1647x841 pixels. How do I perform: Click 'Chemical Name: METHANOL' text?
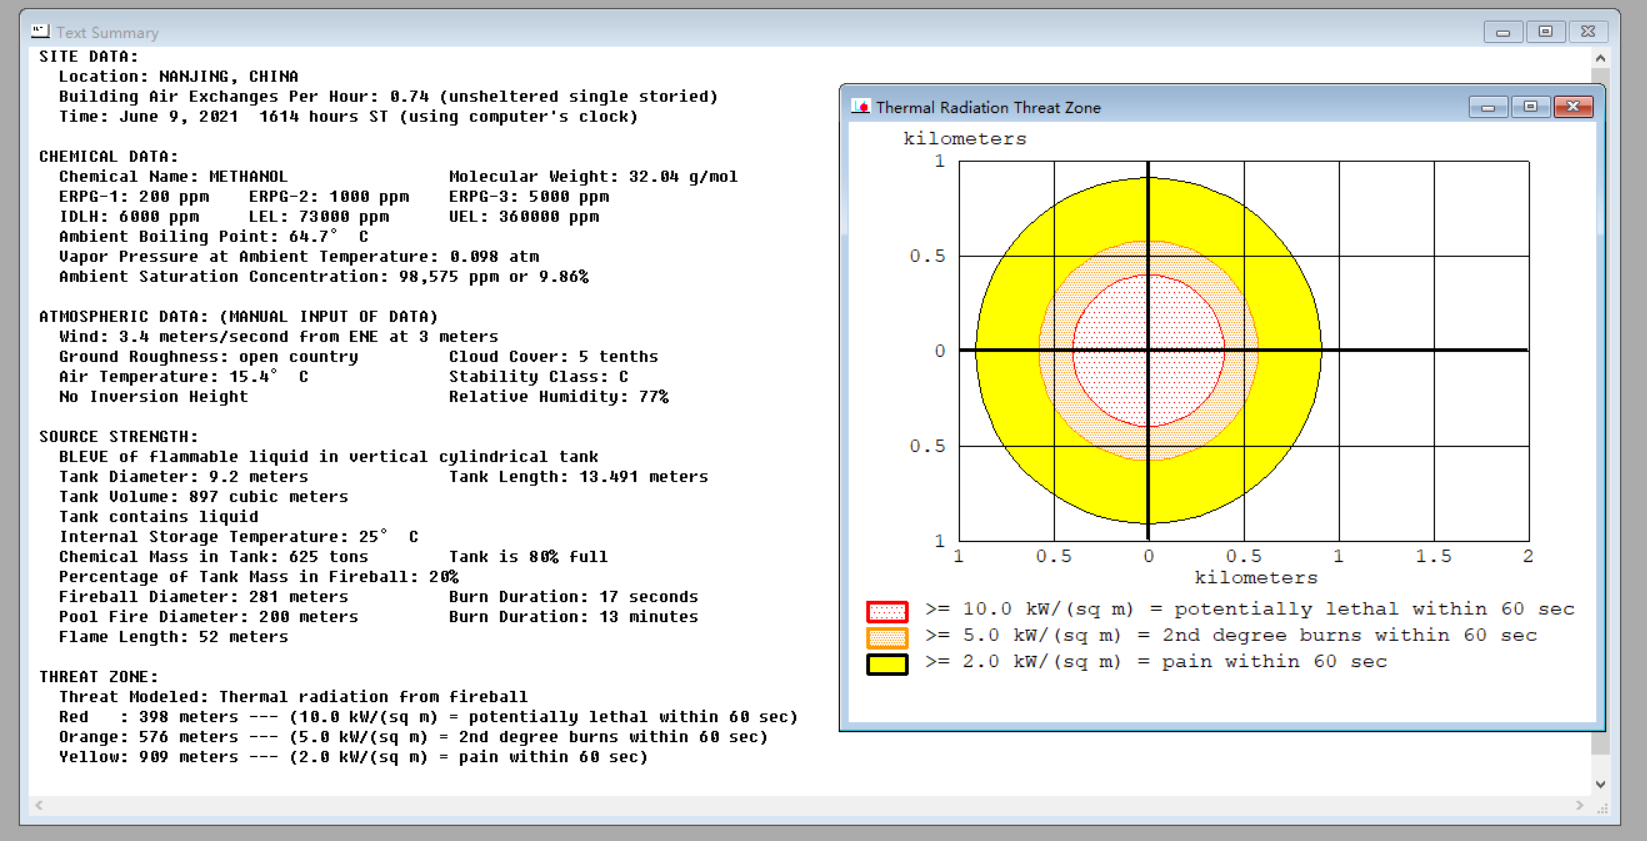click(174, 177)
